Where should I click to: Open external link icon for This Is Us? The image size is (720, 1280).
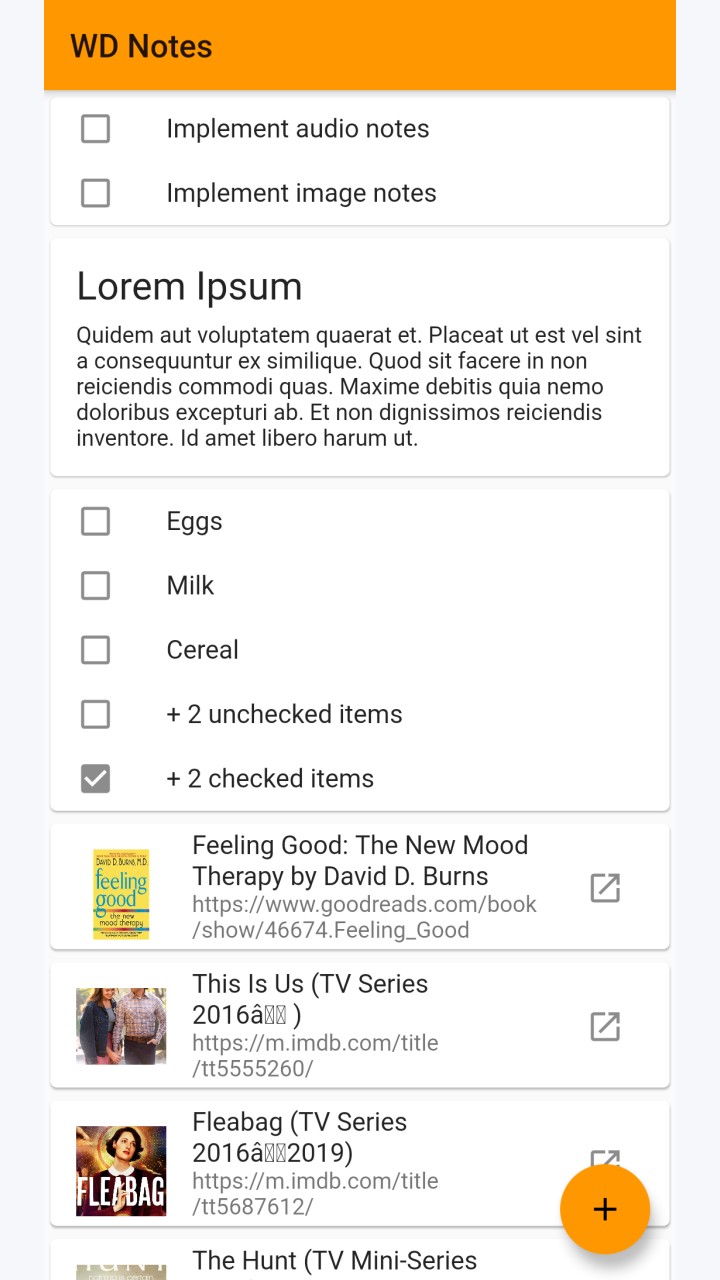point(605,1026)
